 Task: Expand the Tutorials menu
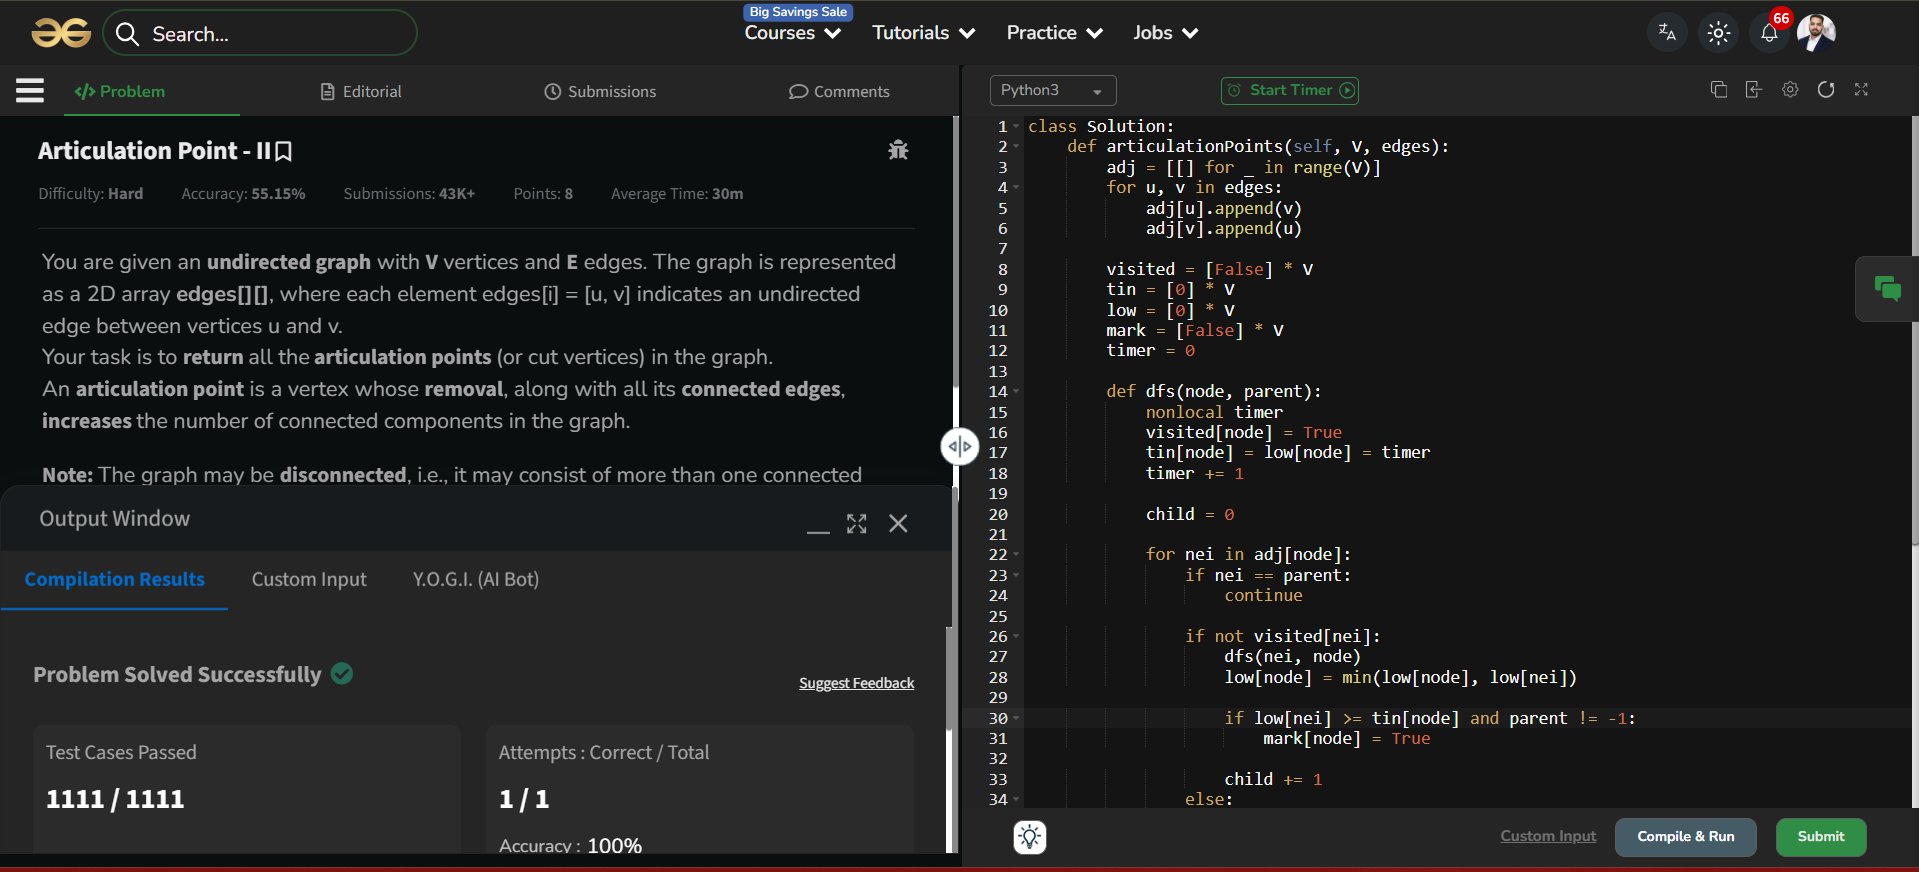(923, 33)
